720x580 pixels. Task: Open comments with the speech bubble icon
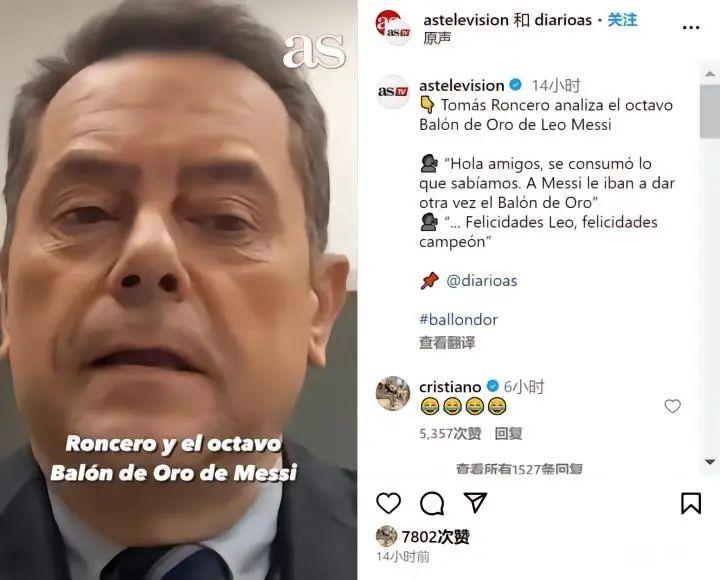tap(432, 503)
